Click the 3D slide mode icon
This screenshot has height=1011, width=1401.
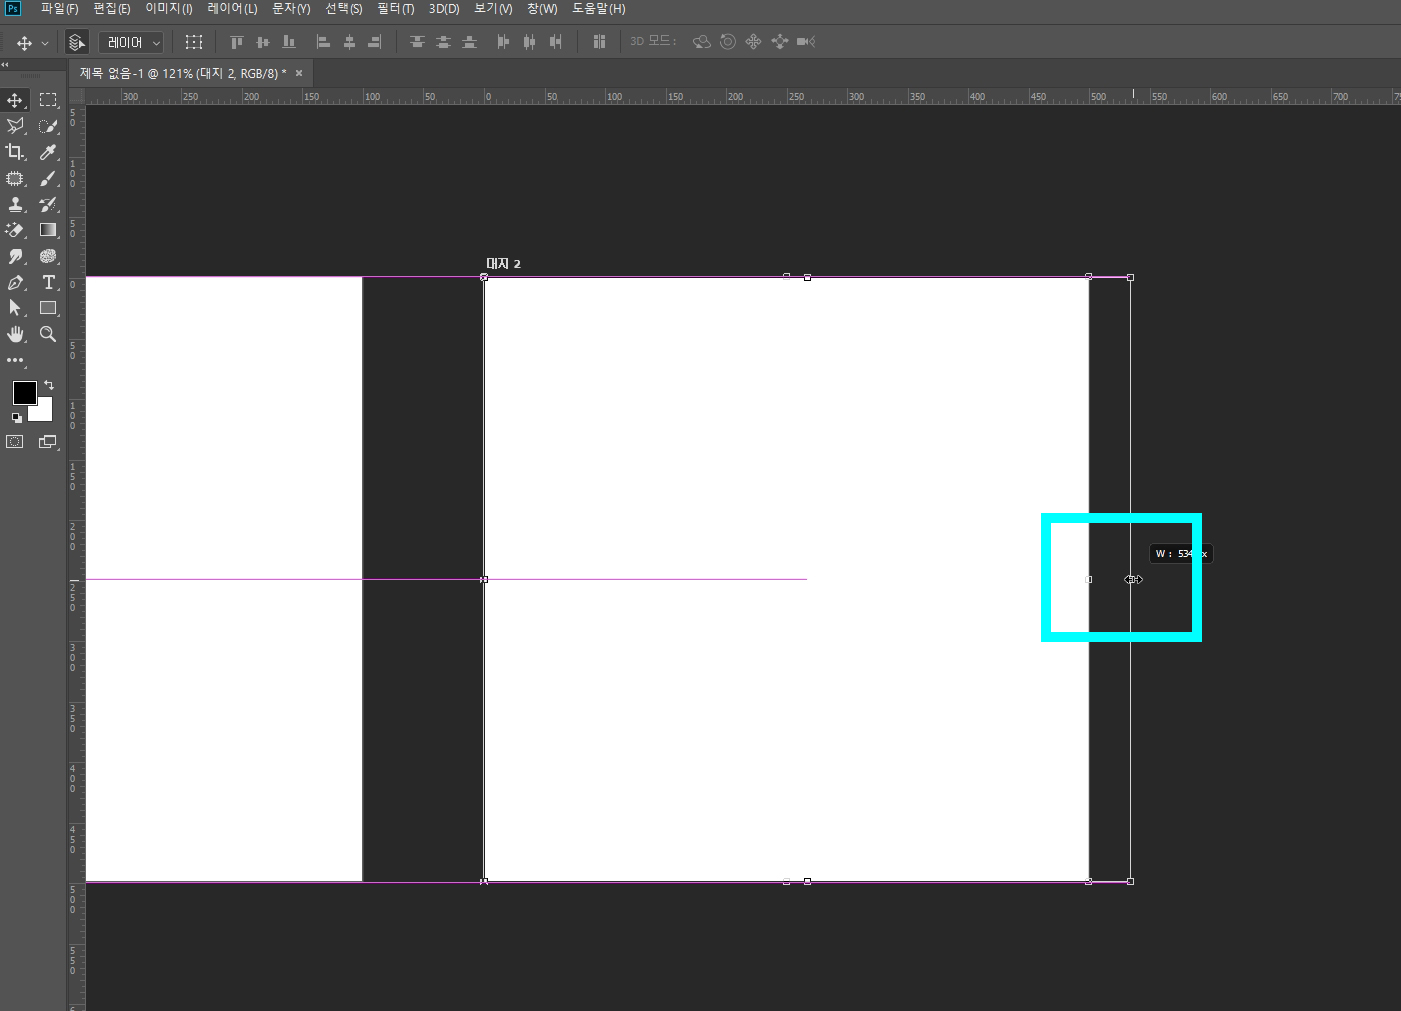(779, 42)
